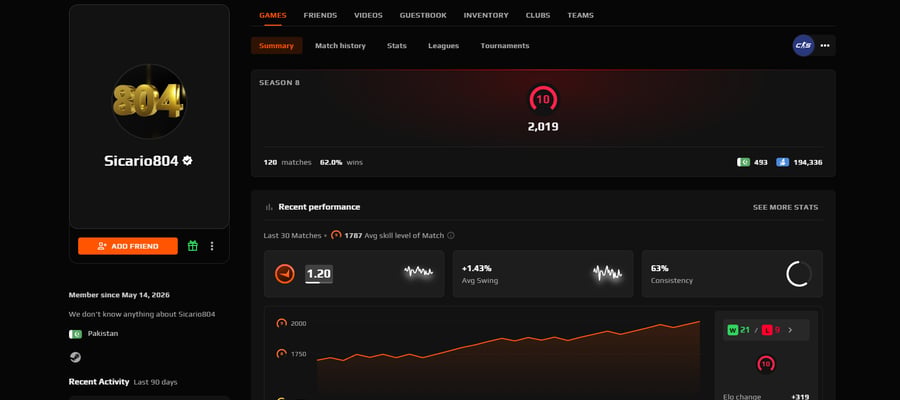Click the 1.20 rating value
Image resolution: width=900 pixels, height=400 pixels.
(319, 274)
